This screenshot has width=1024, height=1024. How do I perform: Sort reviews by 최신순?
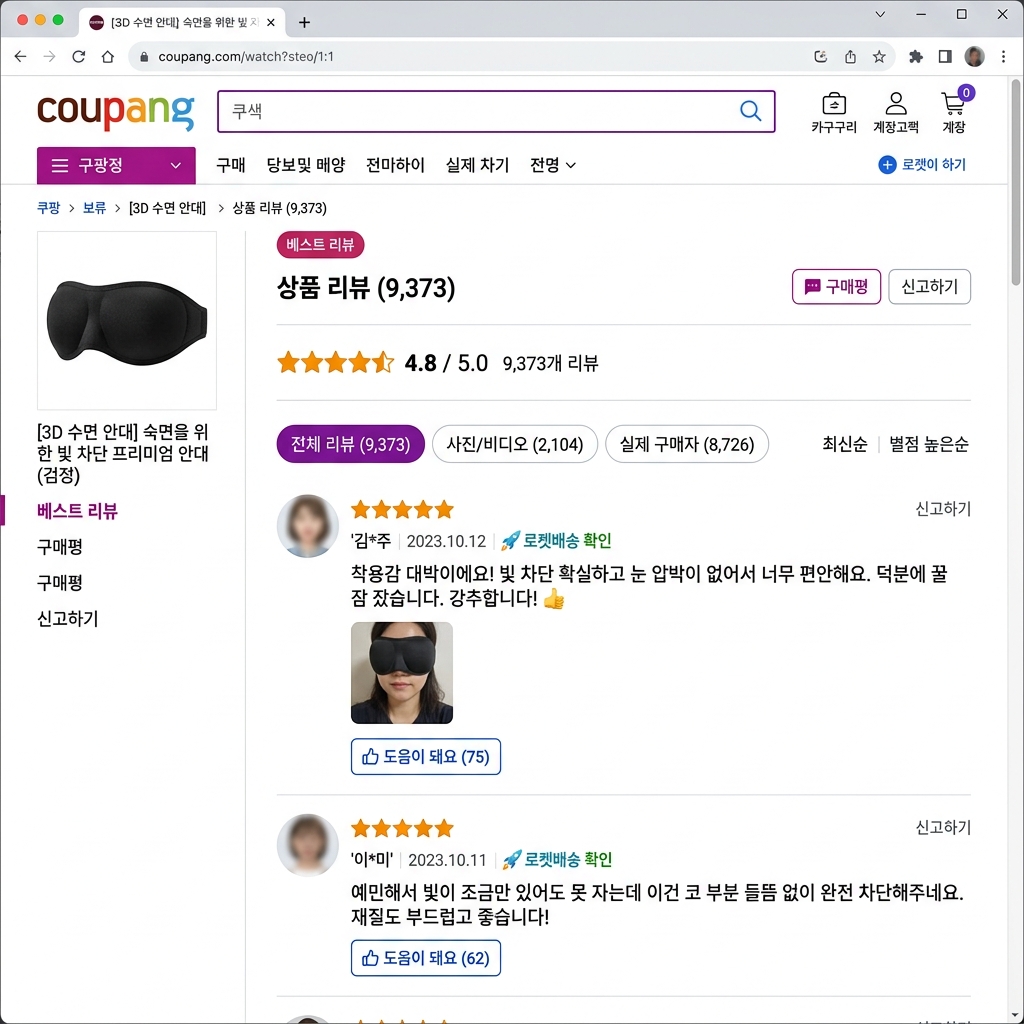coord(844,445)
